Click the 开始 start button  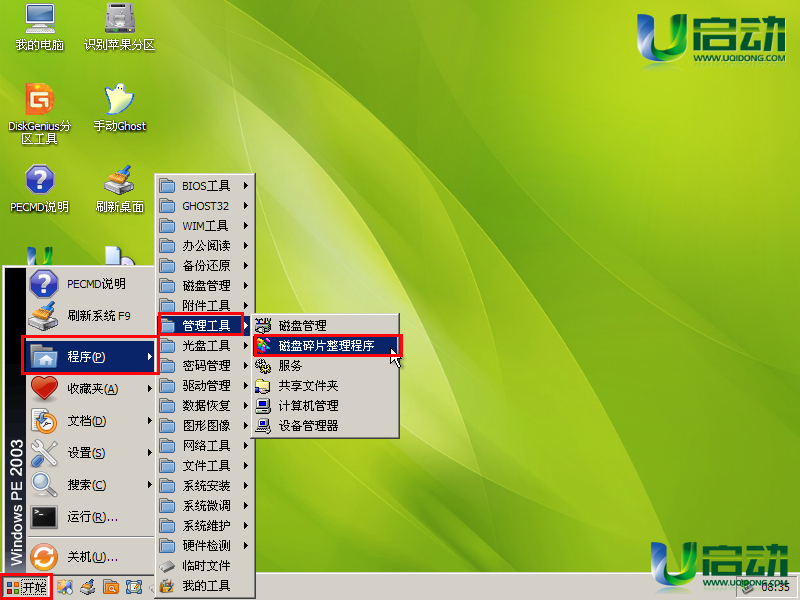point(27,587)
